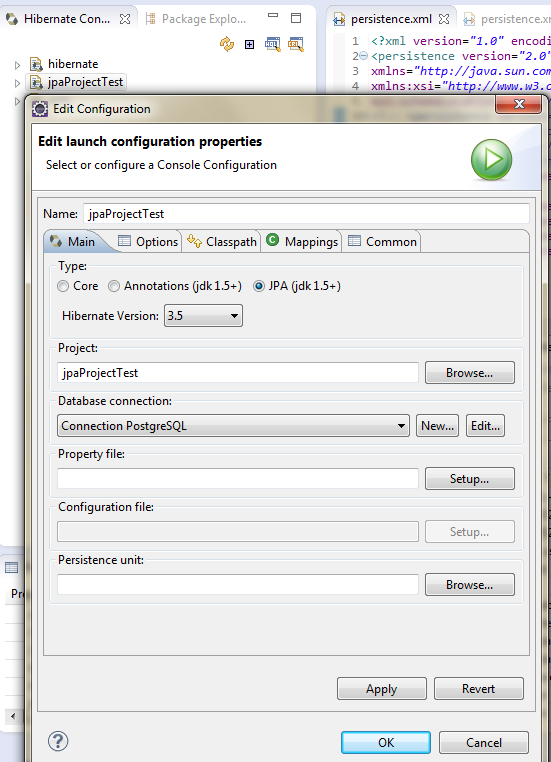
Task: Open the Database connection dropdown
Action: (233, 426)
